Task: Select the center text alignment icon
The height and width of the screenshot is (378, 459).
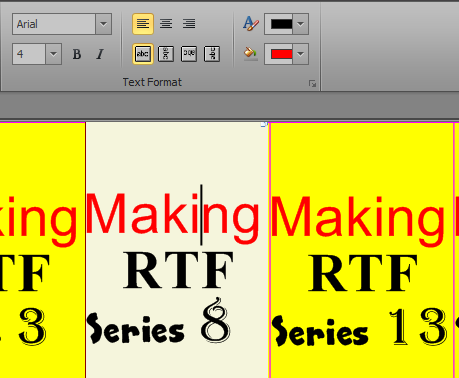Action: point(166,24)
